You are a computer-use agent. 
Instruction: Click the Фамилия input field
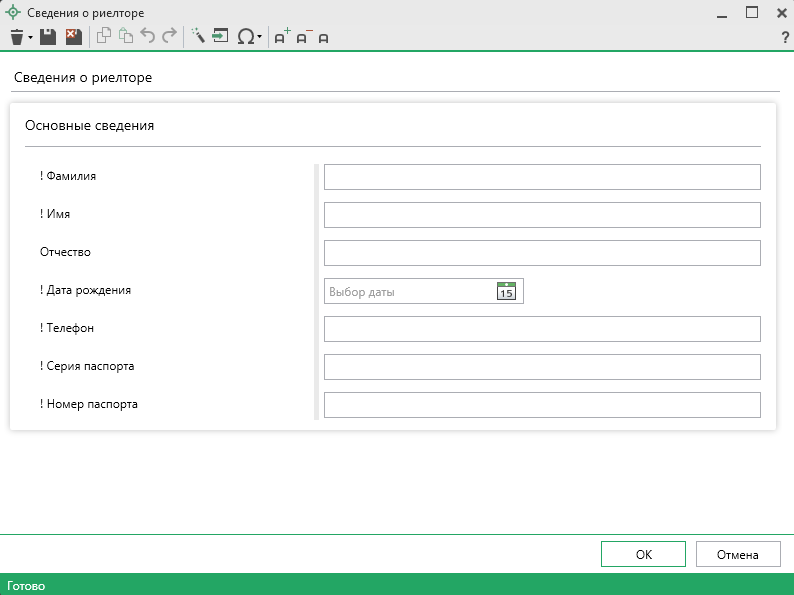pos(542,177)
